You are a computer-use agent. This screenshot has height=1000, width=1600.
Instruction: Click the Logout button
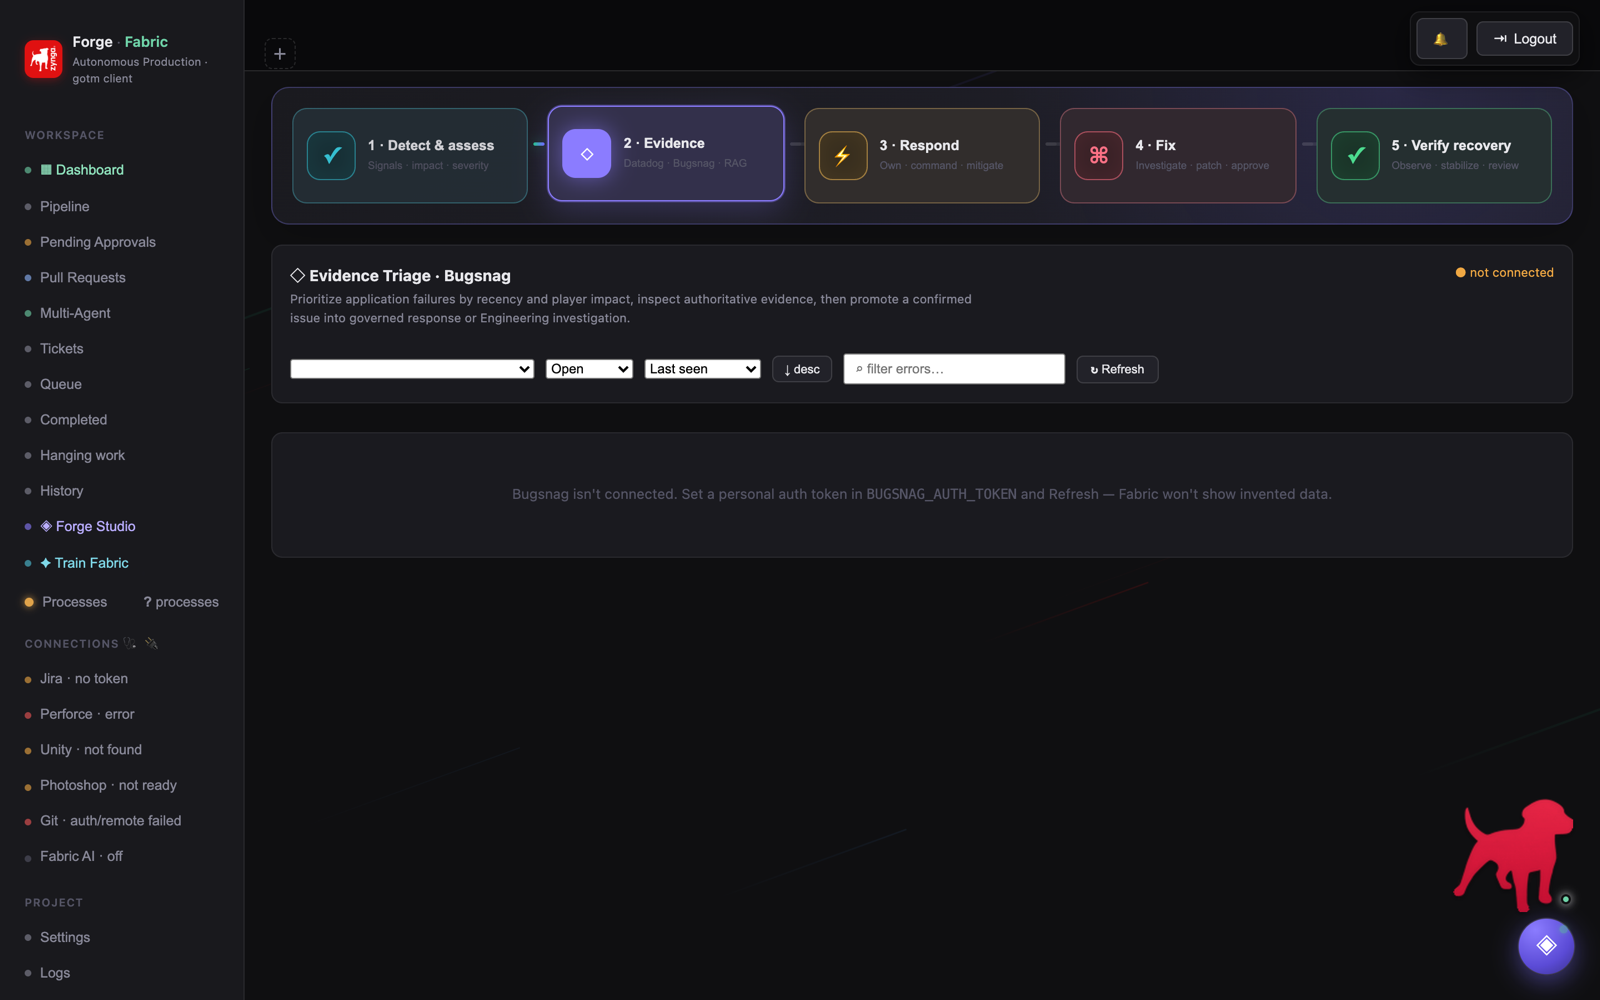[1524, 39]
